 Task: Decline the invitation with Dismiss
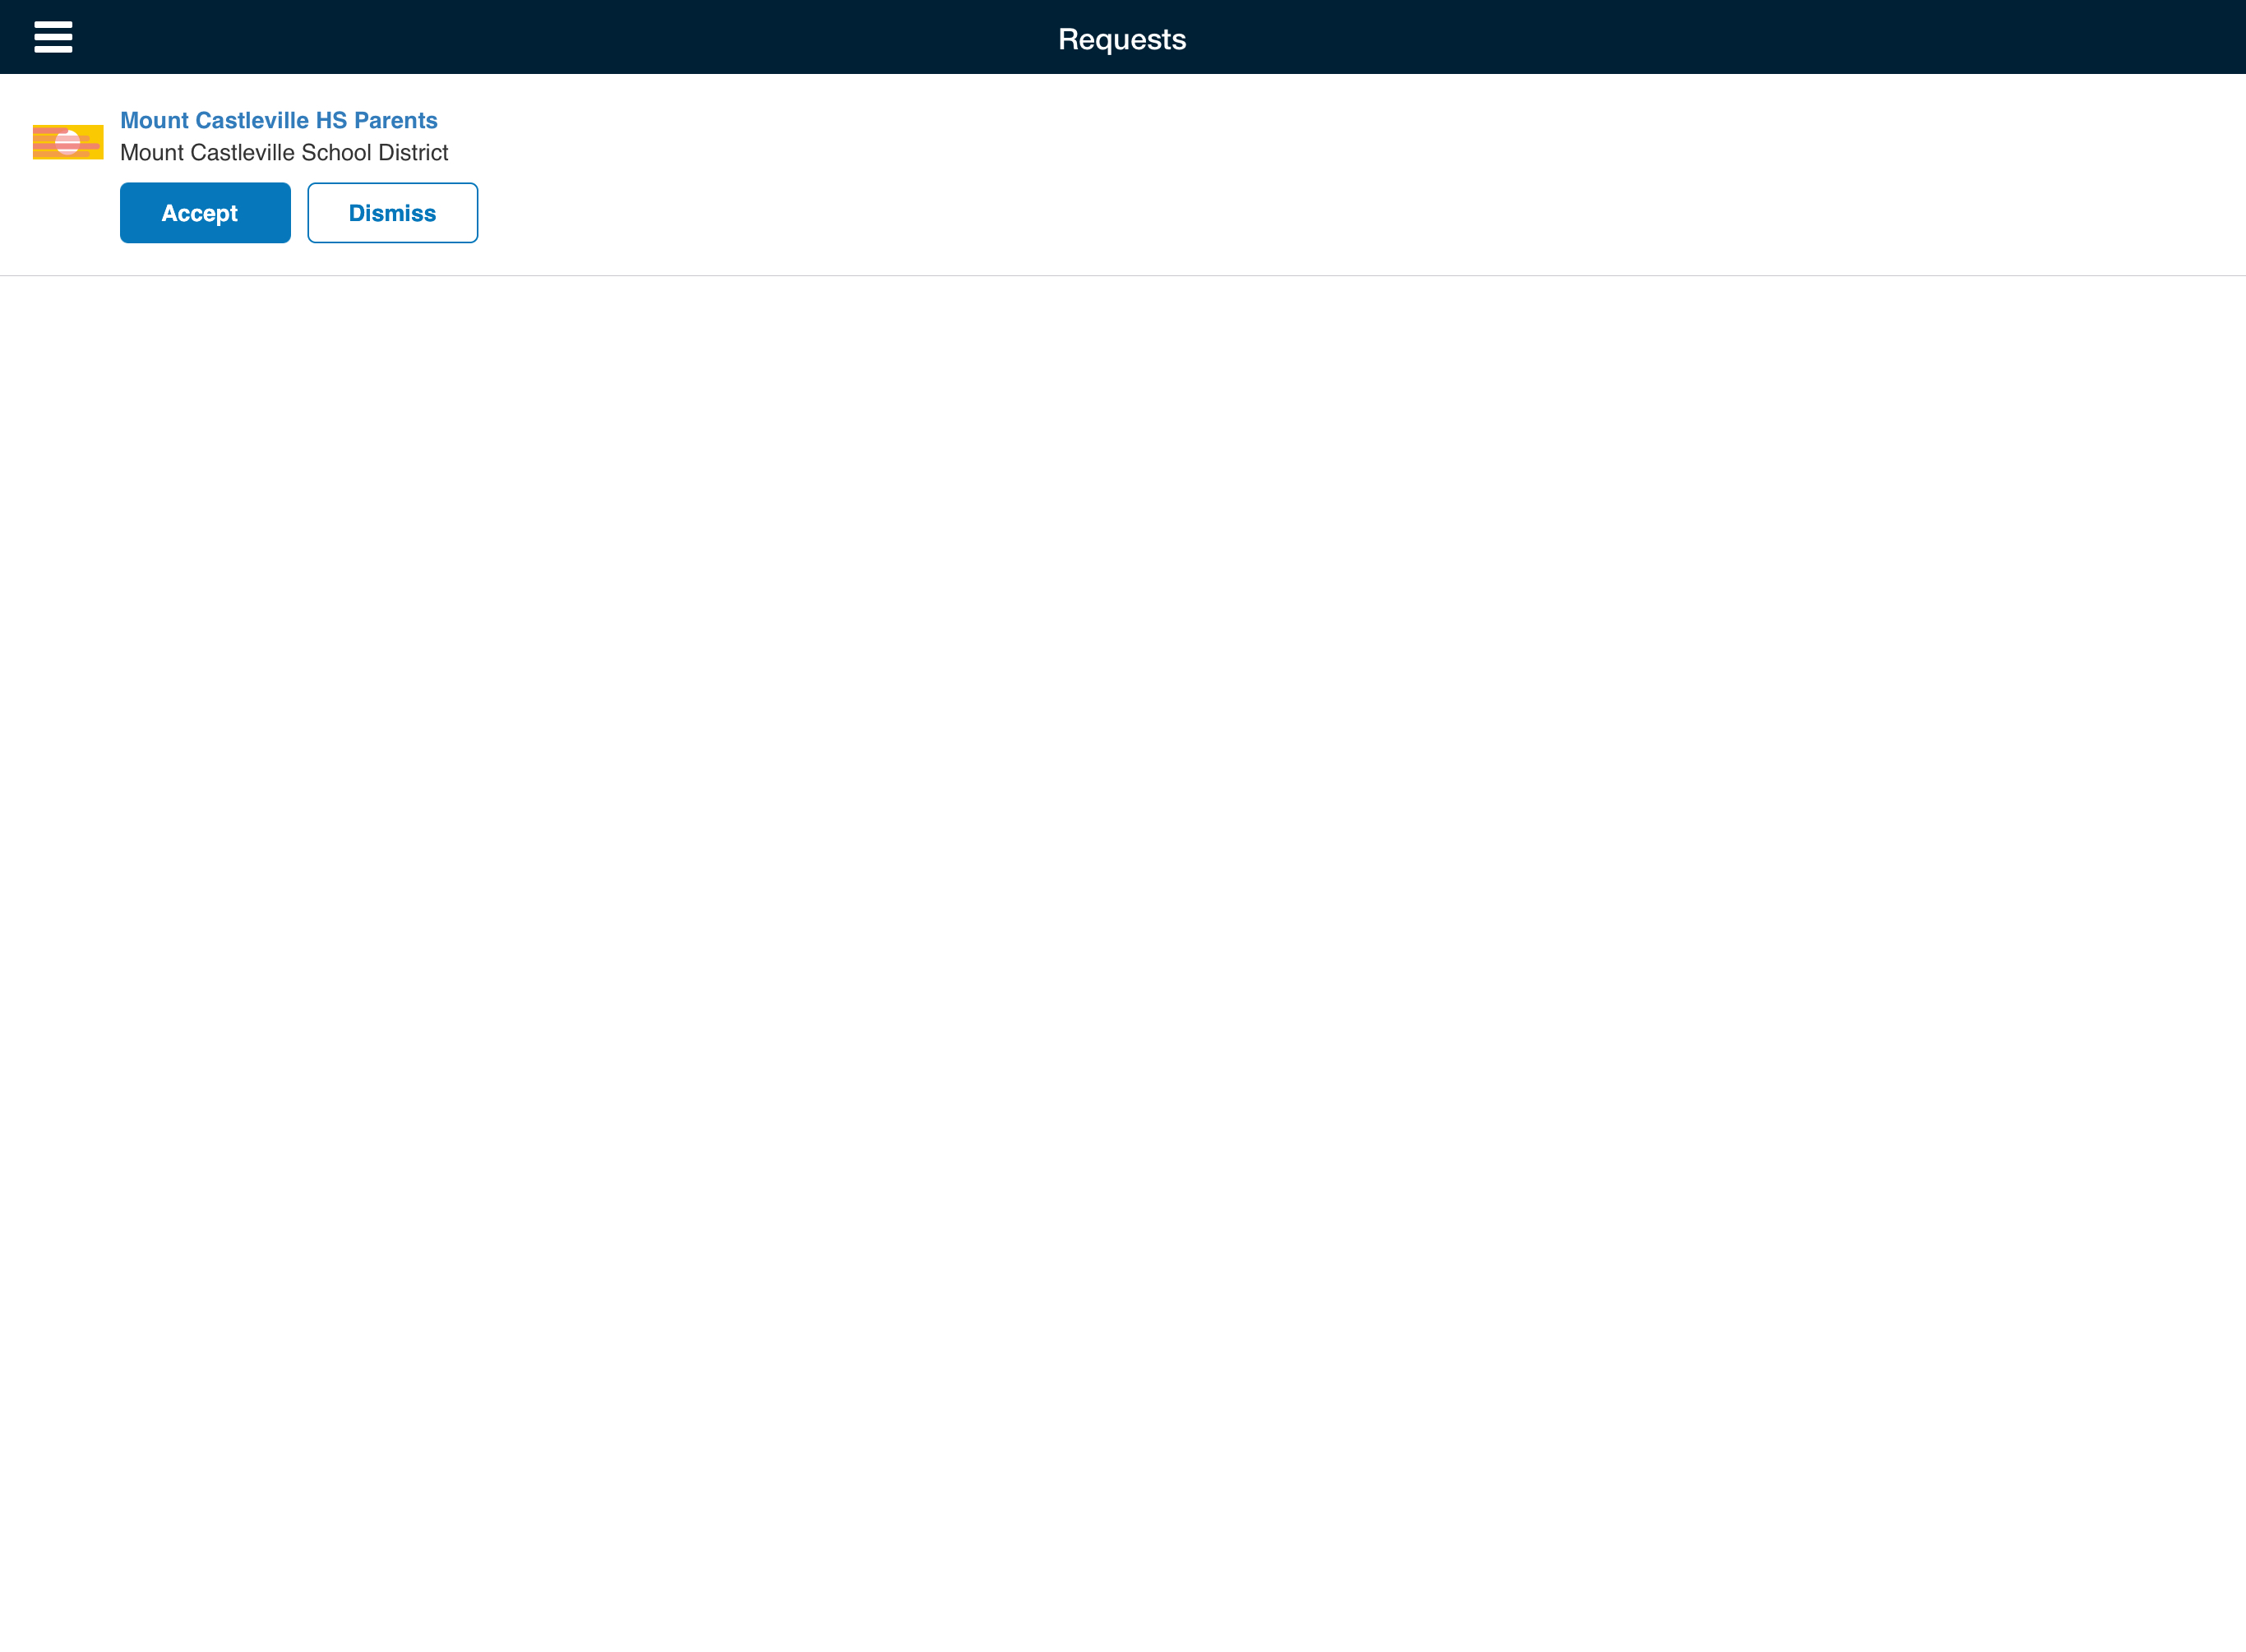point(392,213)
